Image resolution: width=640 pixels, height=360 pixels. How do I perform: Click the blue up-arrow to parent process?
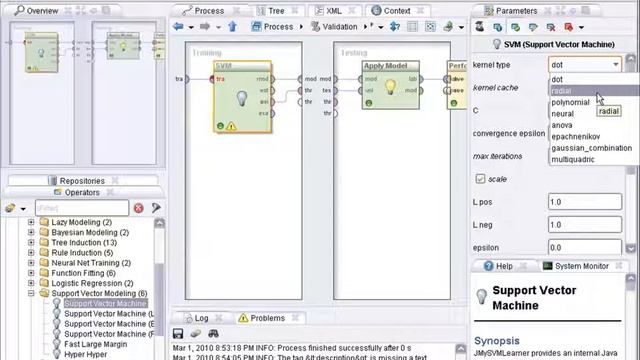click(x=233, y=27)
